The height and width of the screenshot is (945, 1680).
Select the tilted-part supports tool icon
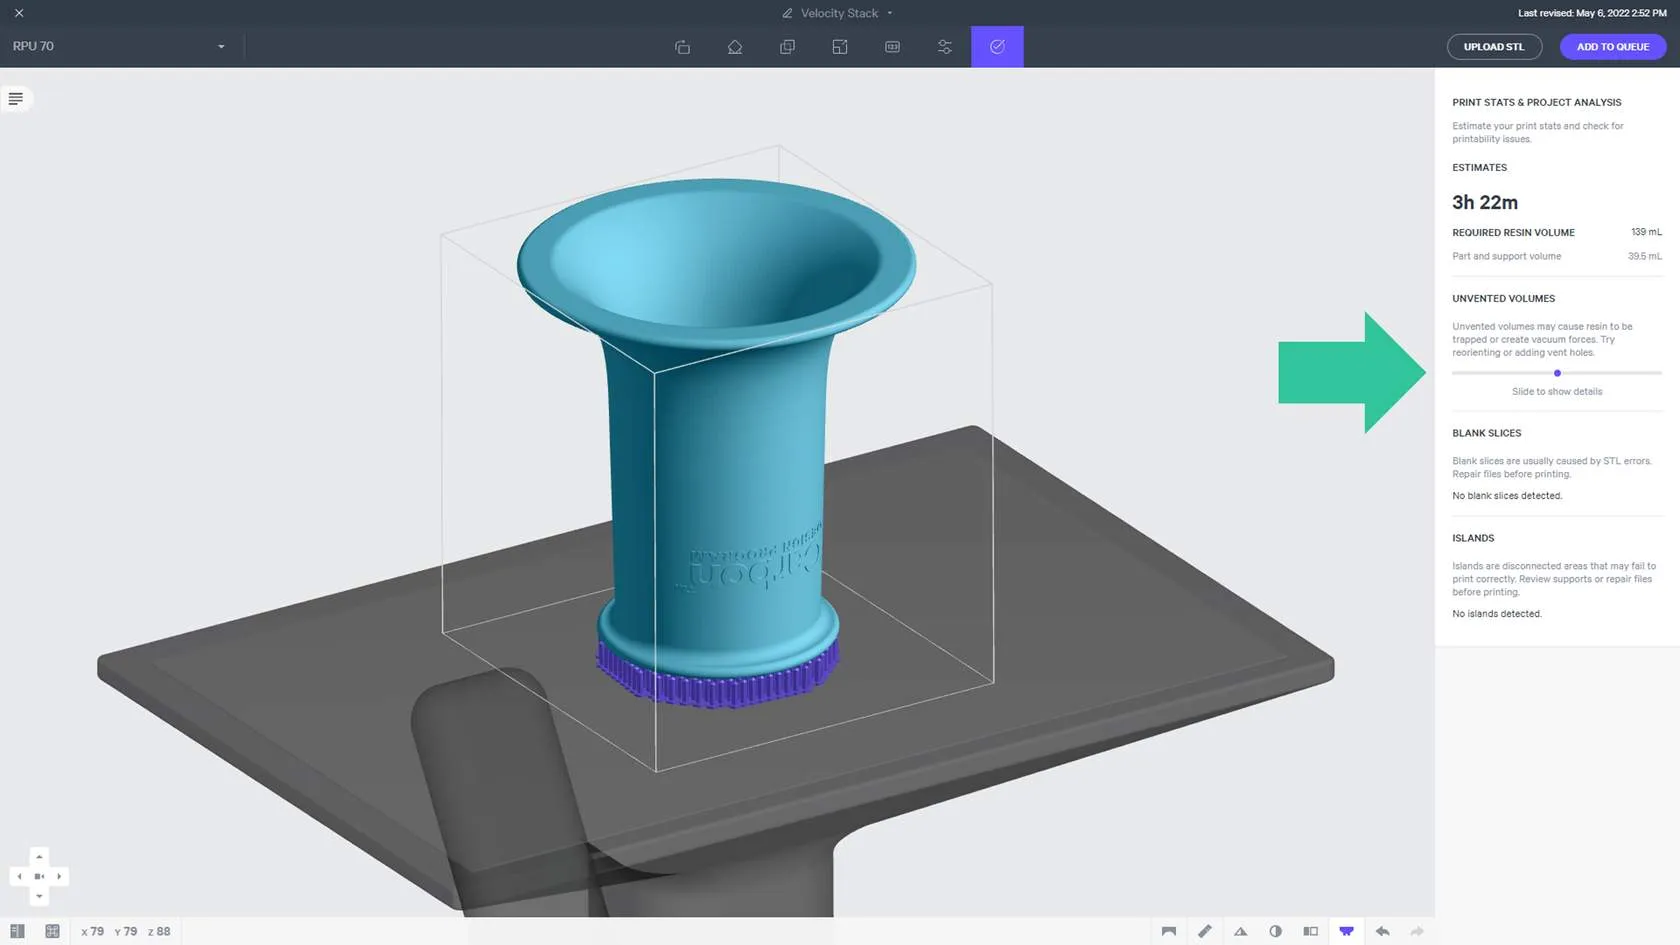tap(735, 47)
